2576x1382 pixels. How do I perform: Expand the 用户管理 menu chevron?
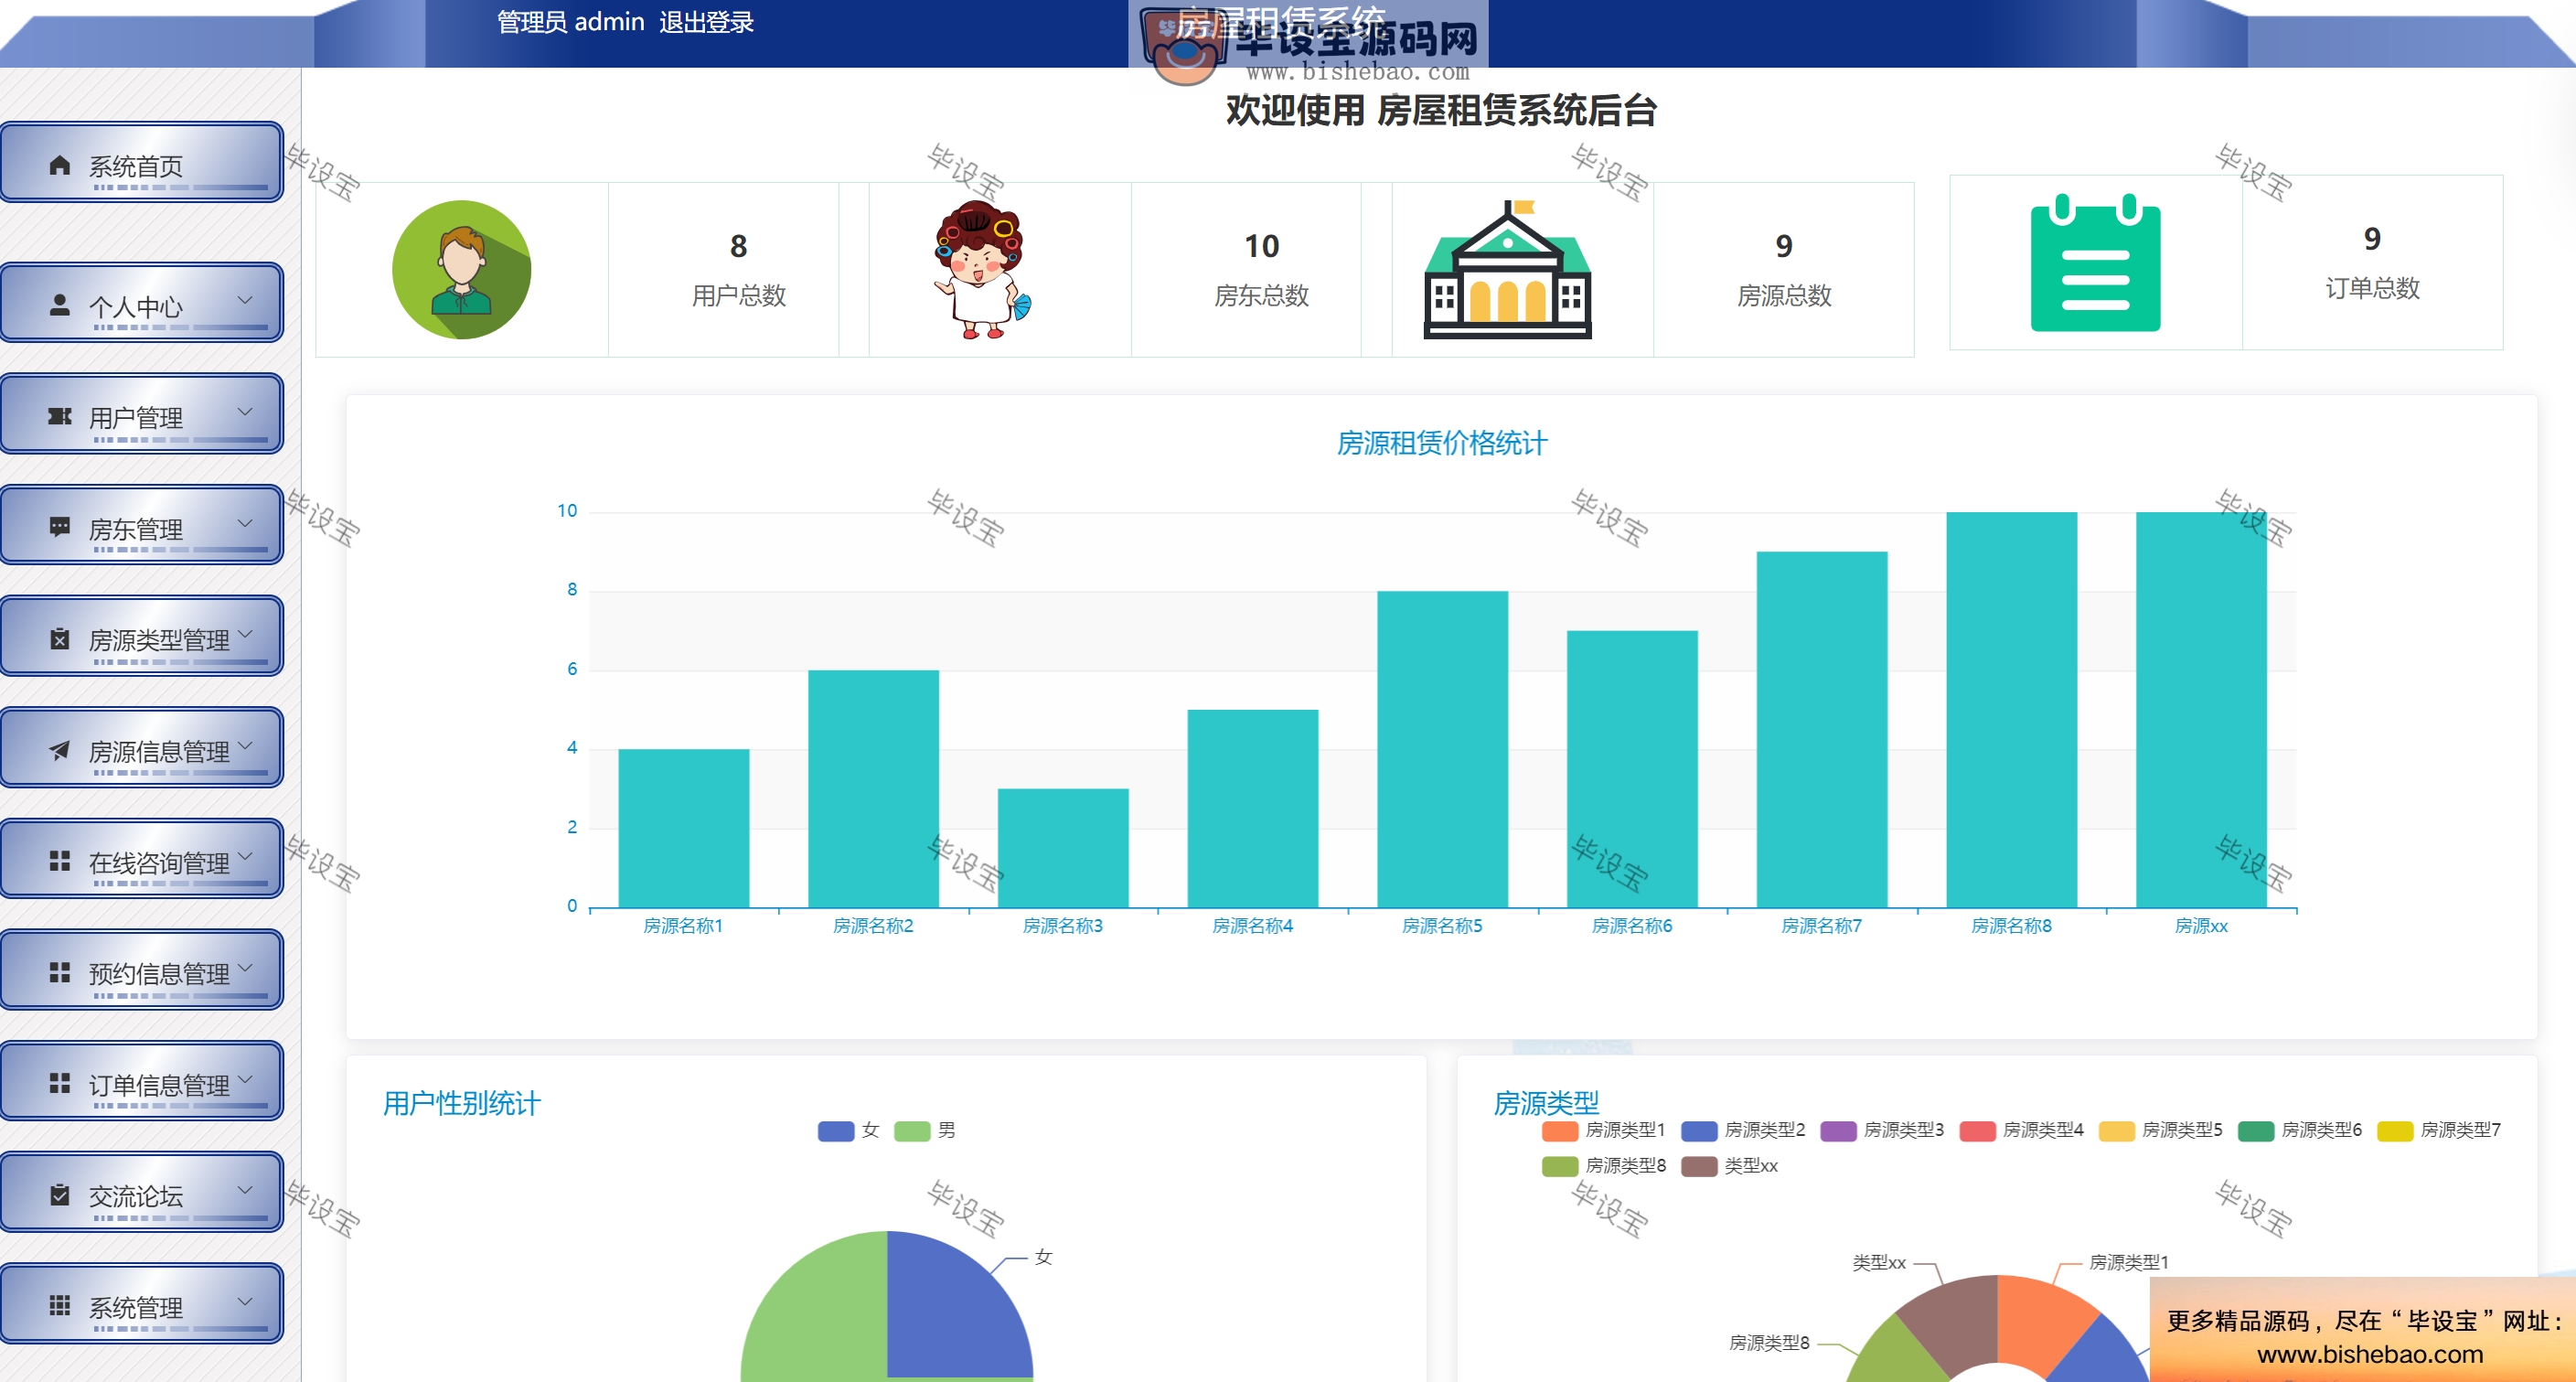[245, 411]
